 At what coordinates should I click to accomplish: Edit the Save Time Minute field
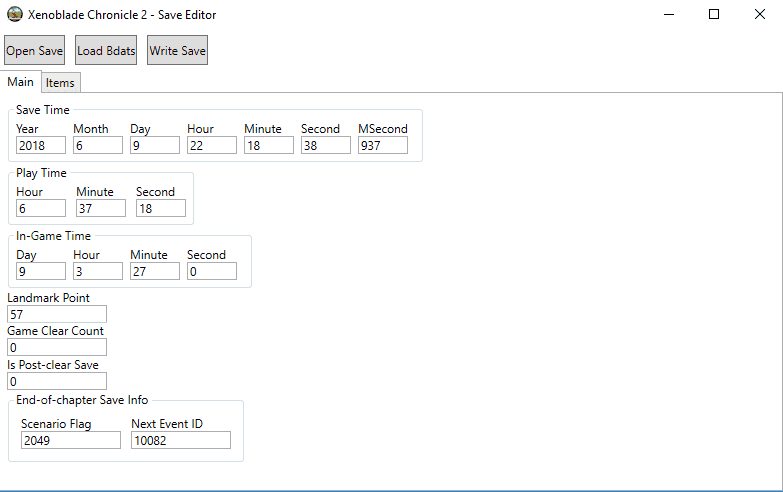[x=269, y=145]
